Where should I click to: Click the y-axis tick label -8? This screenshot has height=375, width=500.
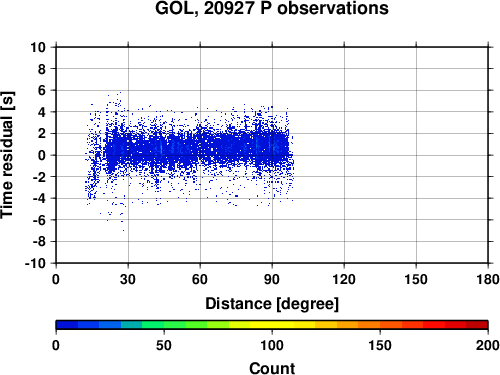point(39,242)
